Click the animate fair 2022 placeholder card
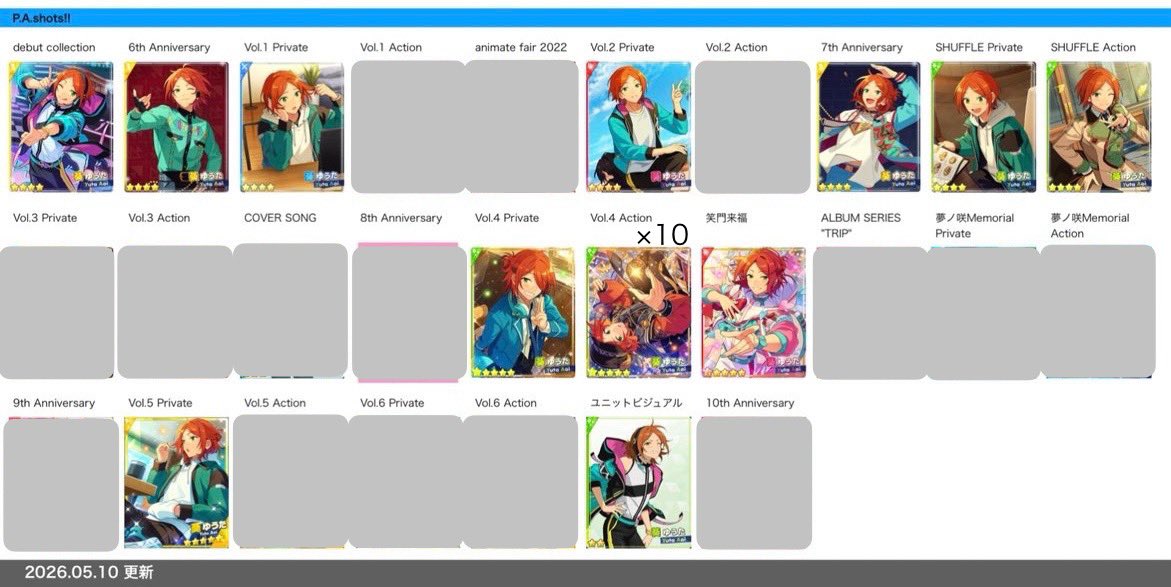 pos(522,127)
